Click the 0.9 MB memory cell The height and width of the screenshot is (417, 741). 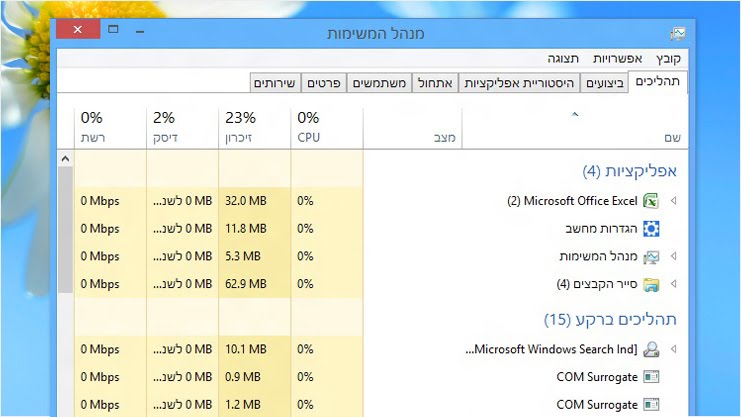(x=255, y=377)
